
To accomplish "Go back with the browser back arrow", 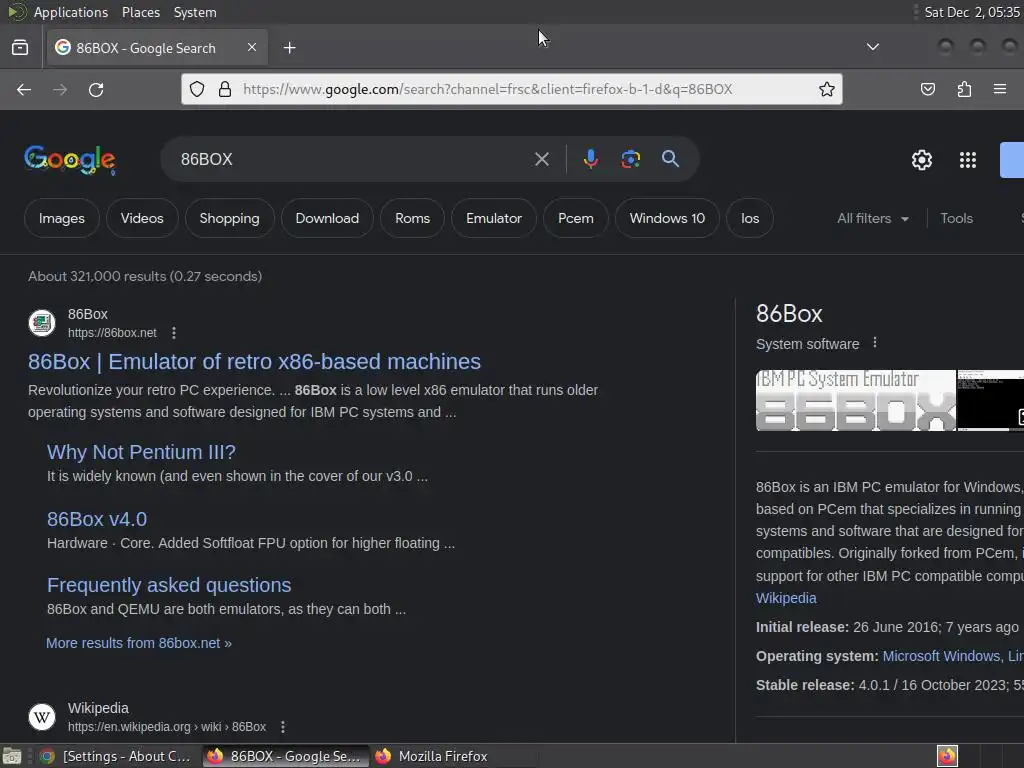I will [x=24, y=89].
